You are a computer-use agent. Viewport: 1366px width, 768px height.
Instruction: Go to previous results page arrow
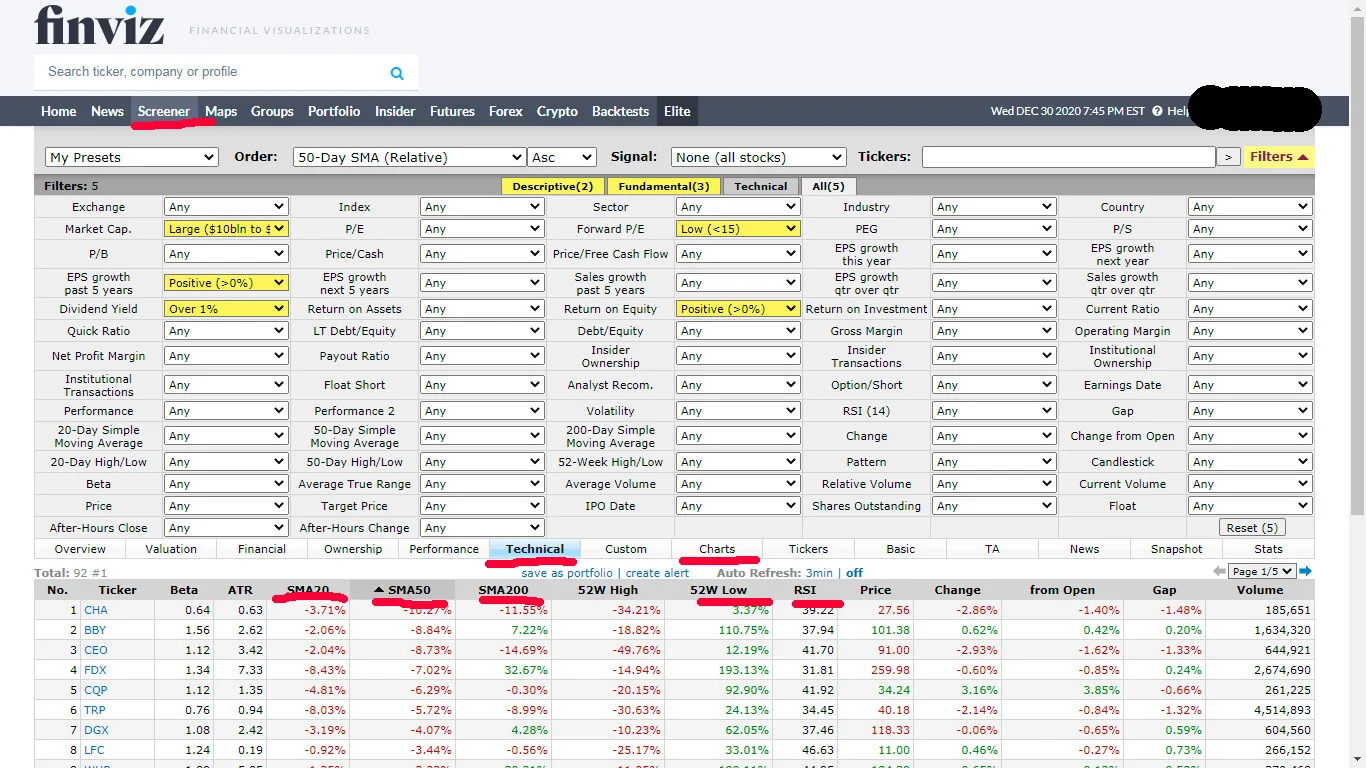[x=1219, y=571]
